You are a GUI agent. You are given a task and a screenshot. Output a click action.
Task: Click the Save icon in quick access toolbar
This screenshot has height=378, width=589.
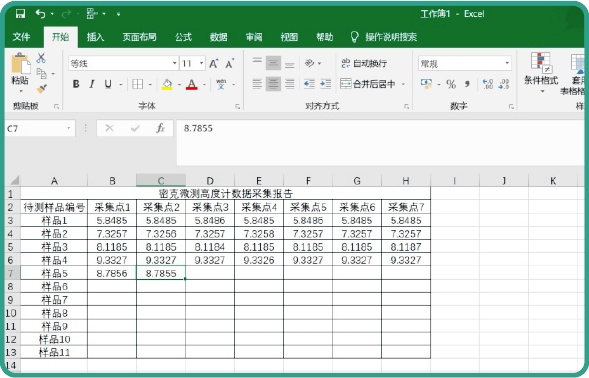coord(20,14)
